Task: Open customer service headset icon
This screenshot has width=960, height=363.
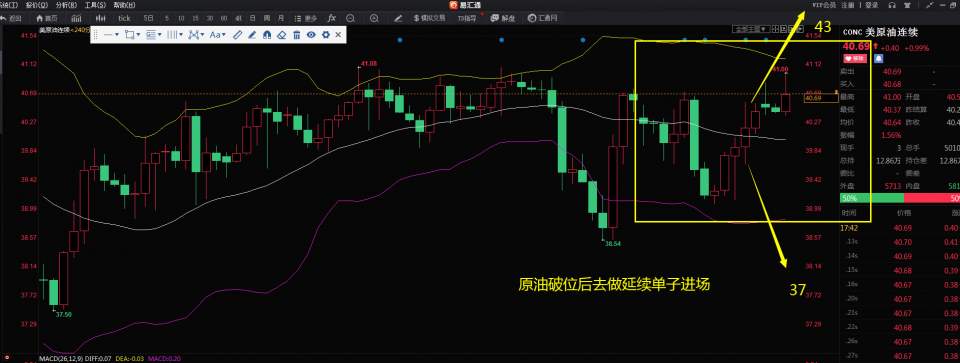Action: coord(892,5)
